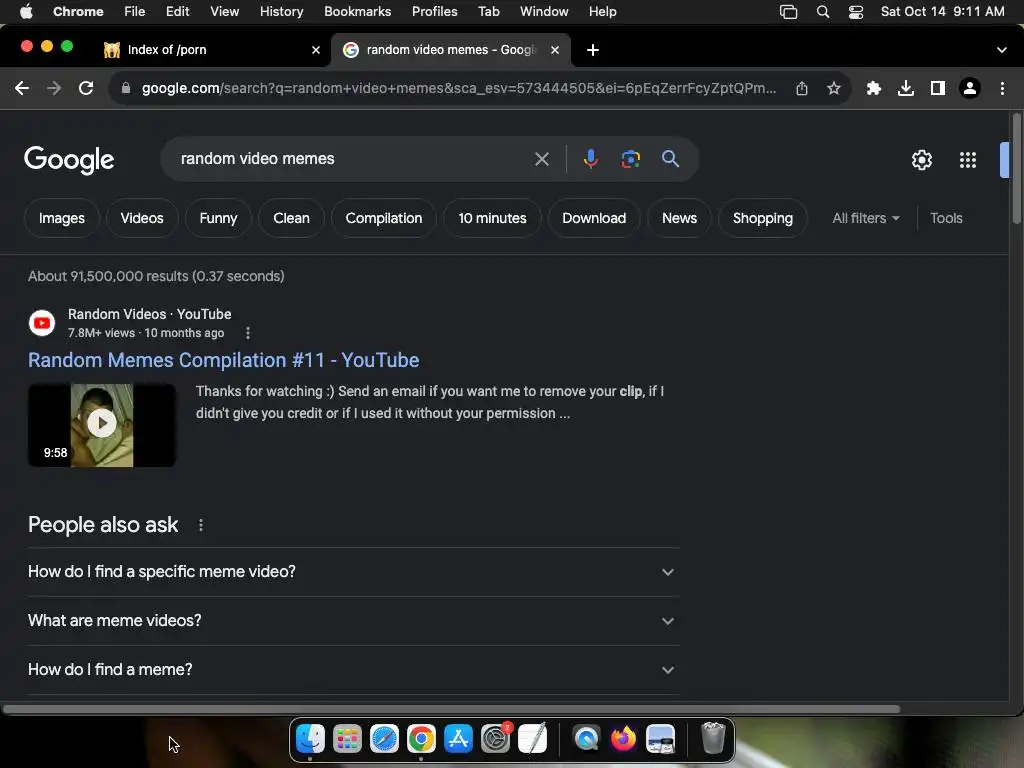
Task: Apply the Compilation filter chip
Action: pos(383,218)
